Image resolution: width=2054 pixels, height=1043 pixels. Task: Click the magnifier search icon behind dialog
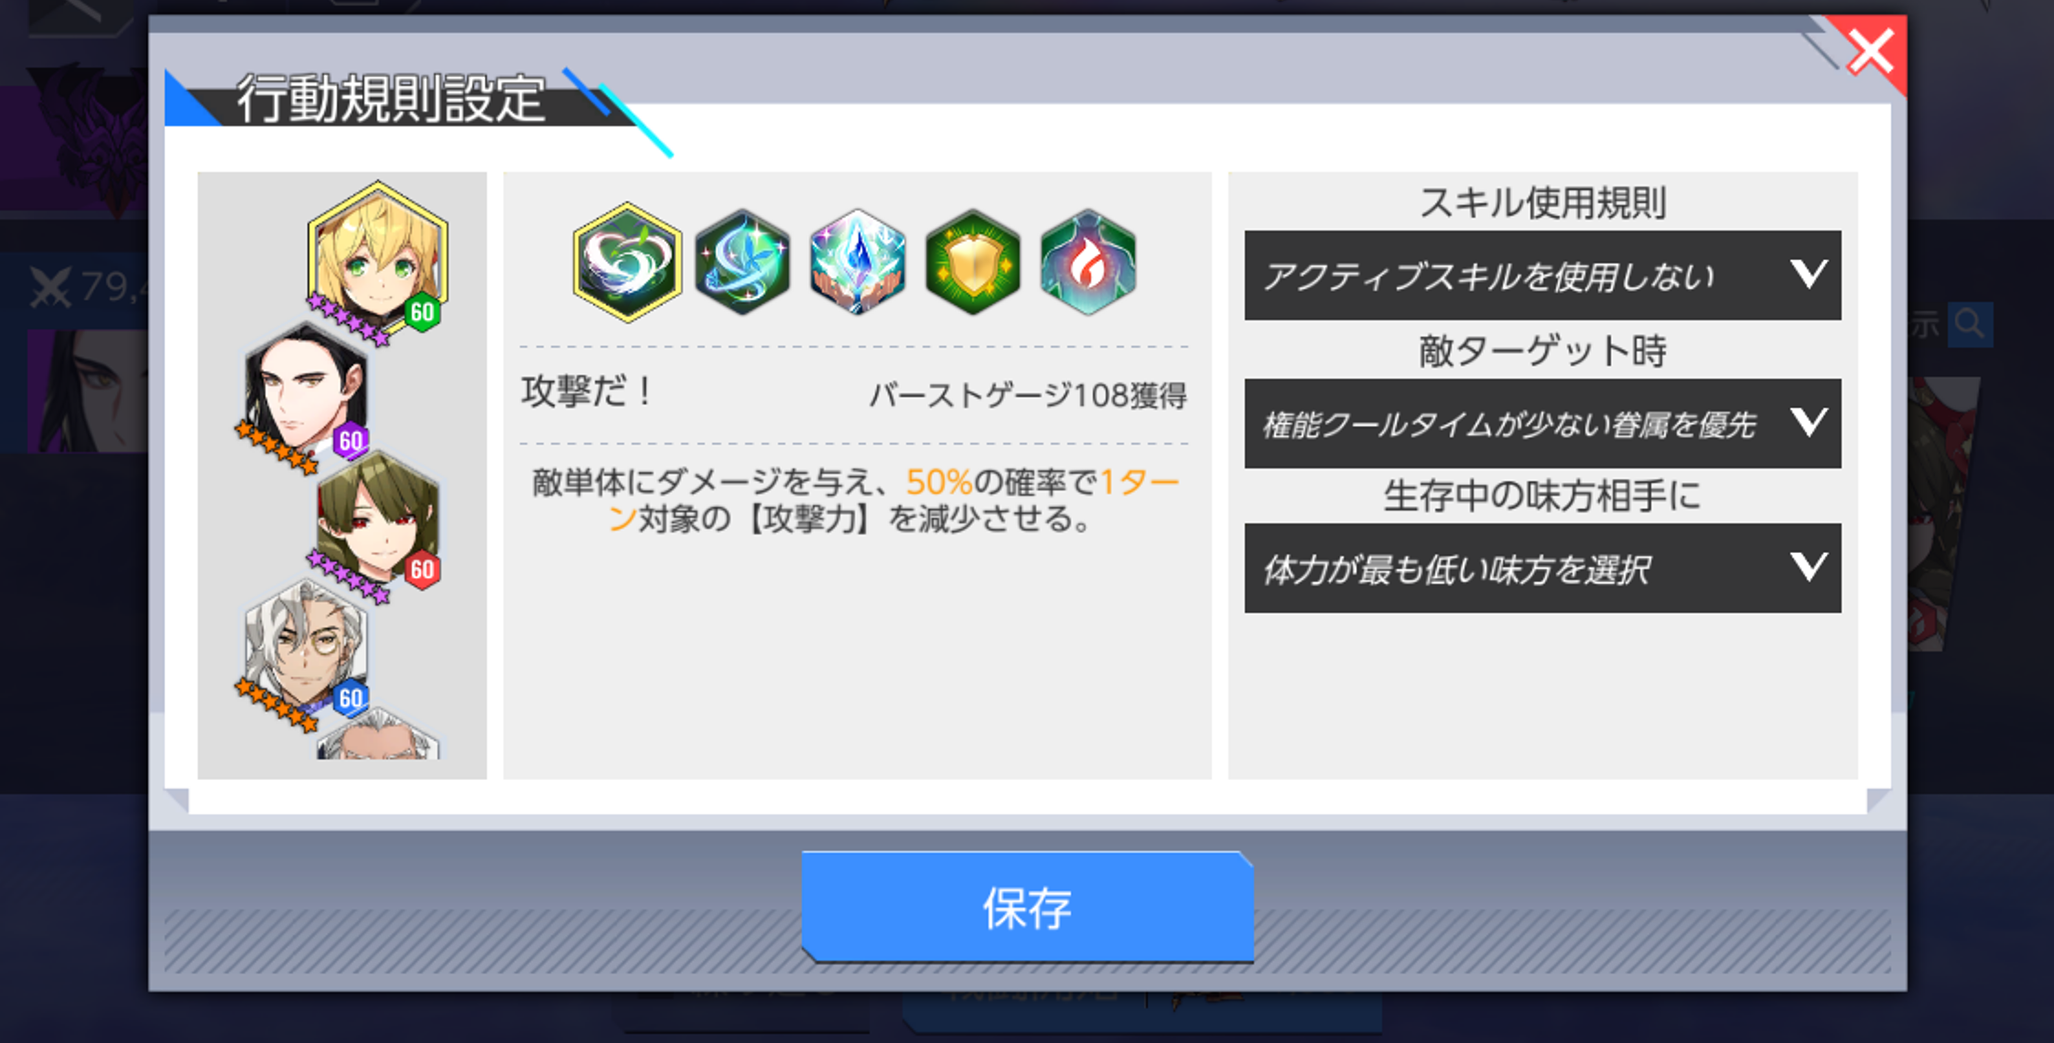click(1970, 324)
